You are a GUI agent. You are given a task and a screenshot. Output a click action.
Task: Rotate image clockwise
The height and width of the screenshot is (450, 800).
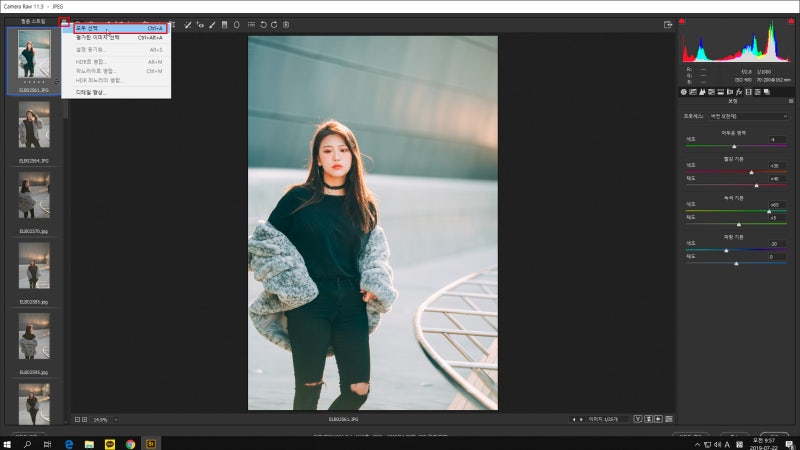(274, 24)
